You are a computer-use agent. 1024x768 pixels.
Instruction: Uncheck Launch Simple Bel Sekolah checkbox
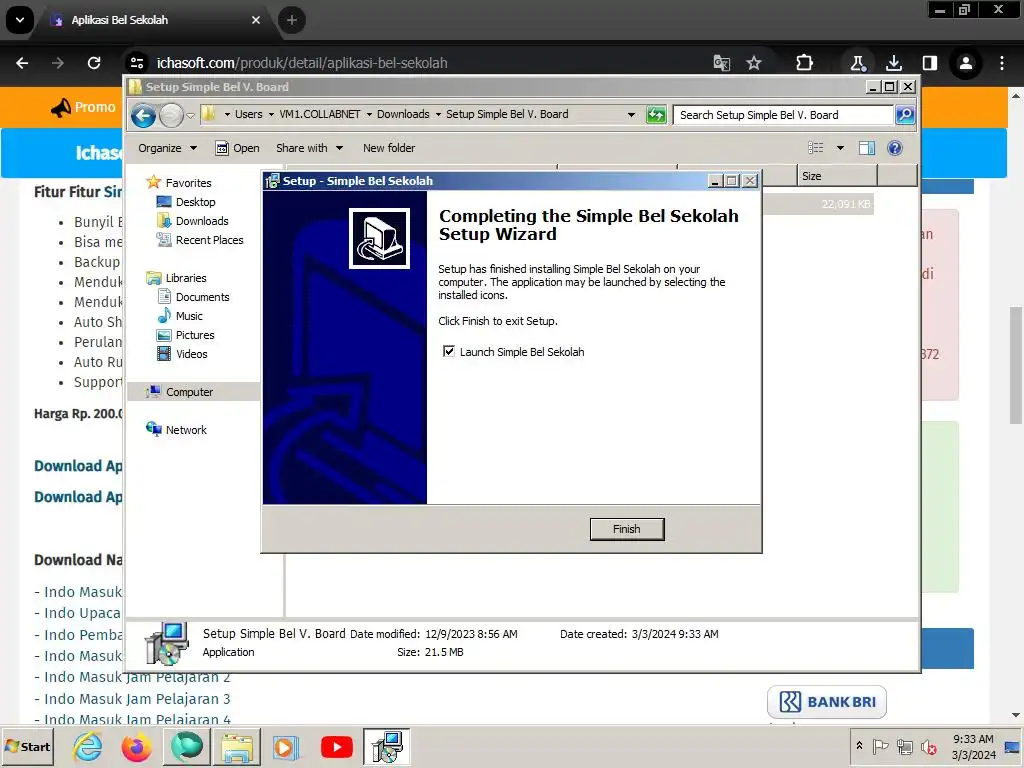[449, 351]
